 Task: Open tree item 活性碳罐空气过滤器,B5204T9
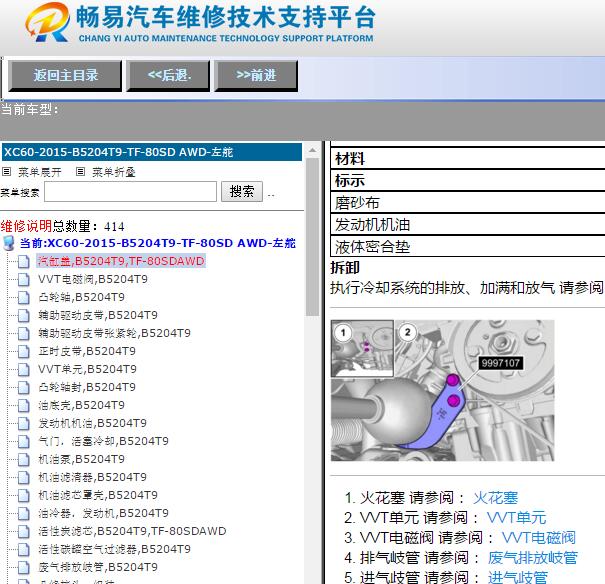click(x=115, y=549)
